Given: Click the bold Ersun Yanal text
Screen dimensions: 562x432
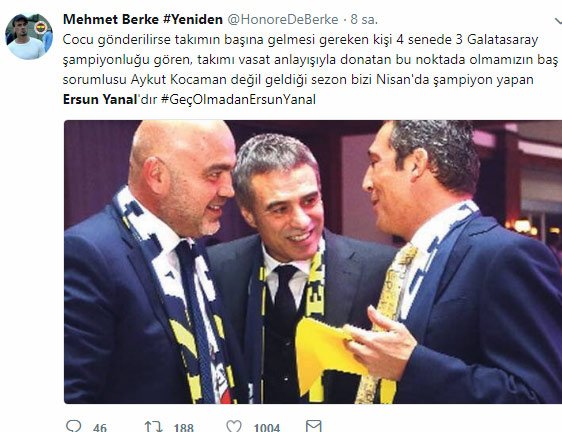Looking at the screenshot, I should pos(100,99).
